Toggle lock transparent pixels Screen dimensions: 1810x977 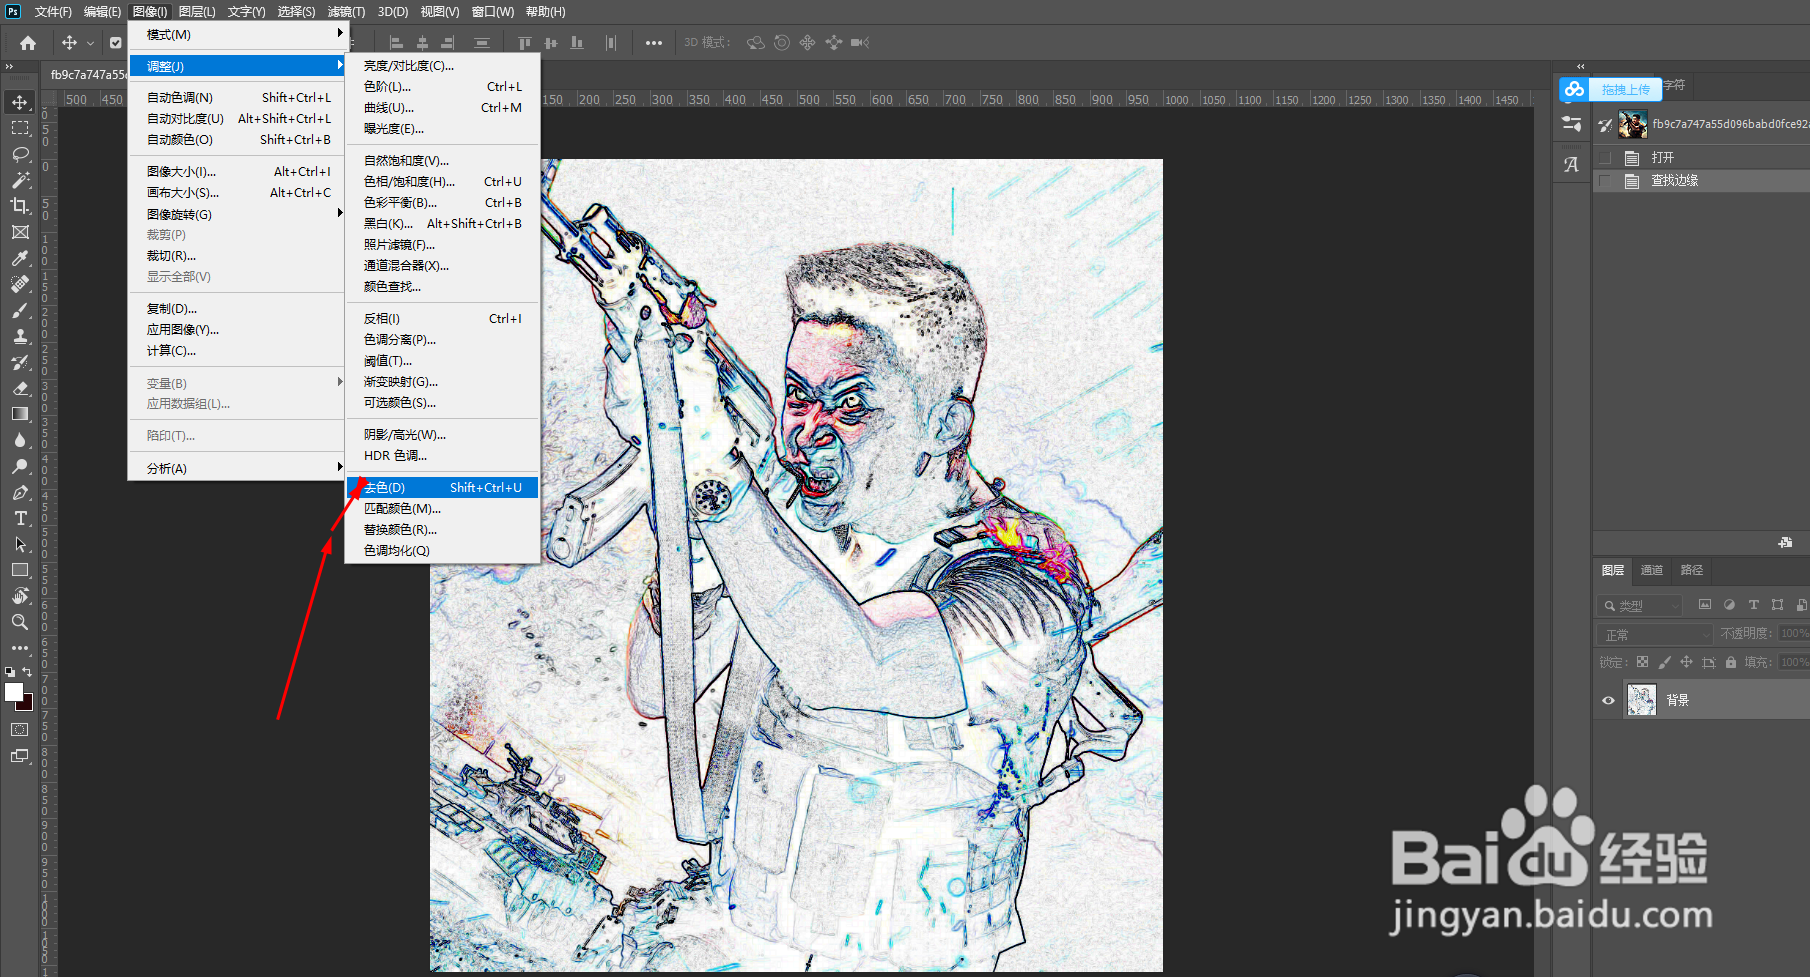tap(1642, 662)
